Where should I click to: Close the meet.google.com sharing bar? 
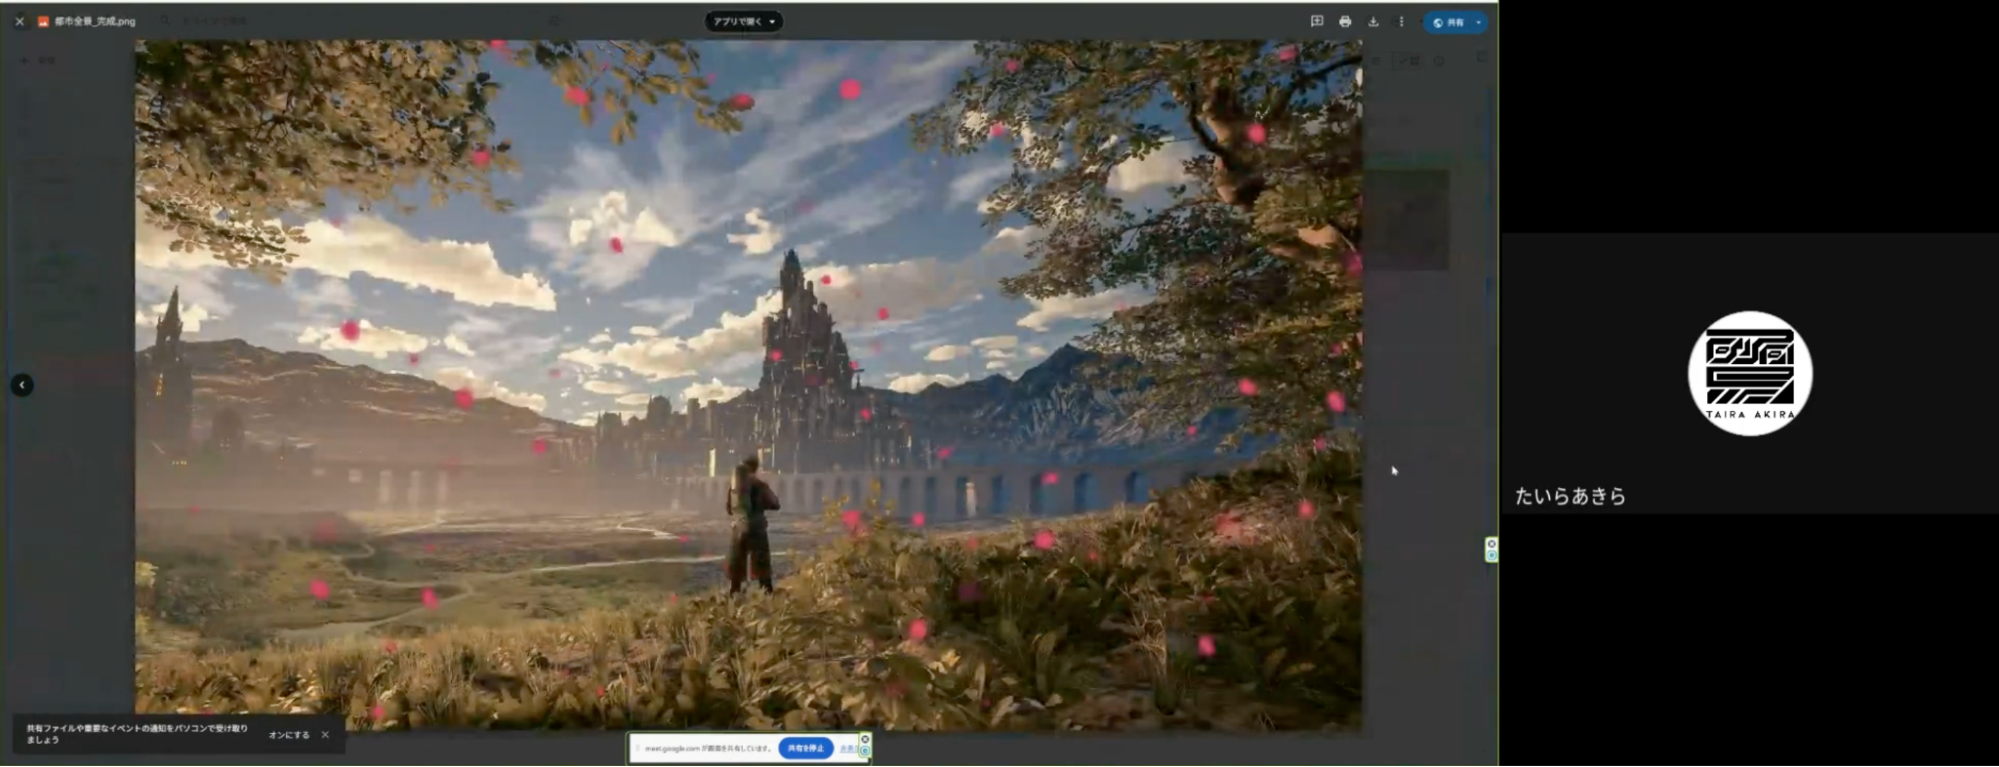point(865,739)
